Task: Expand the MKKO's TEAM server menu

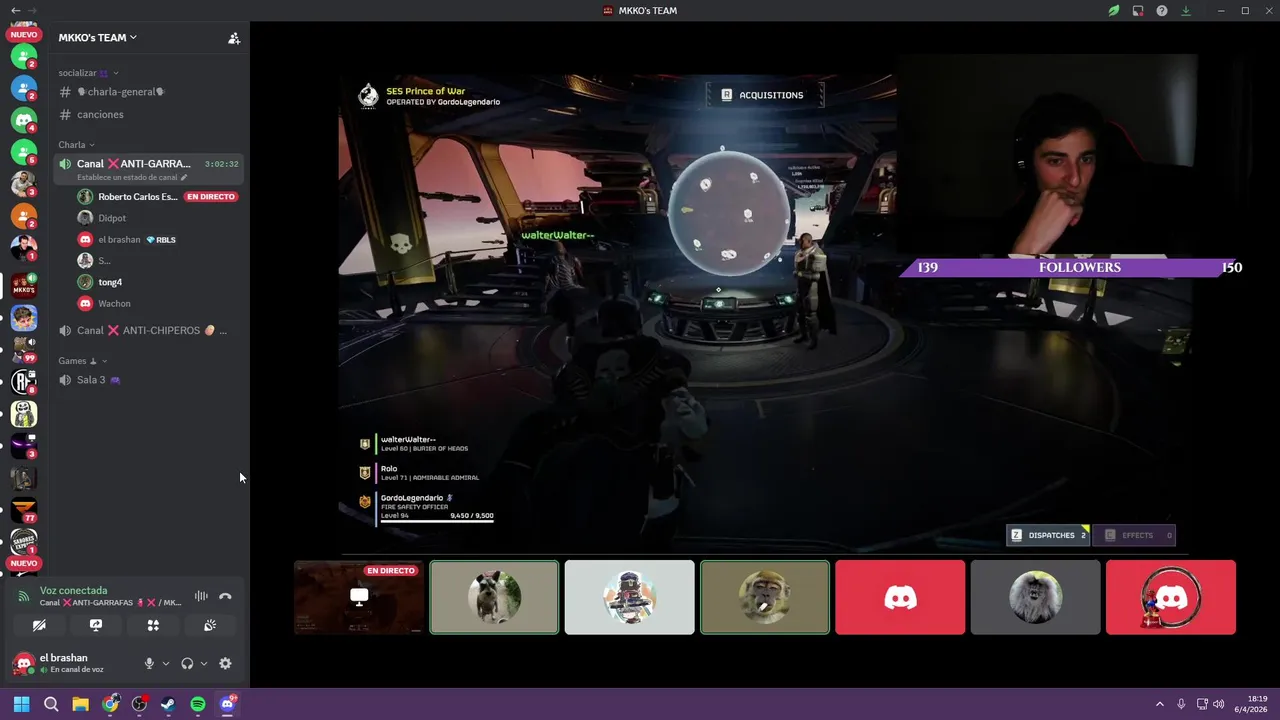Action: click(x=98, y=38)
